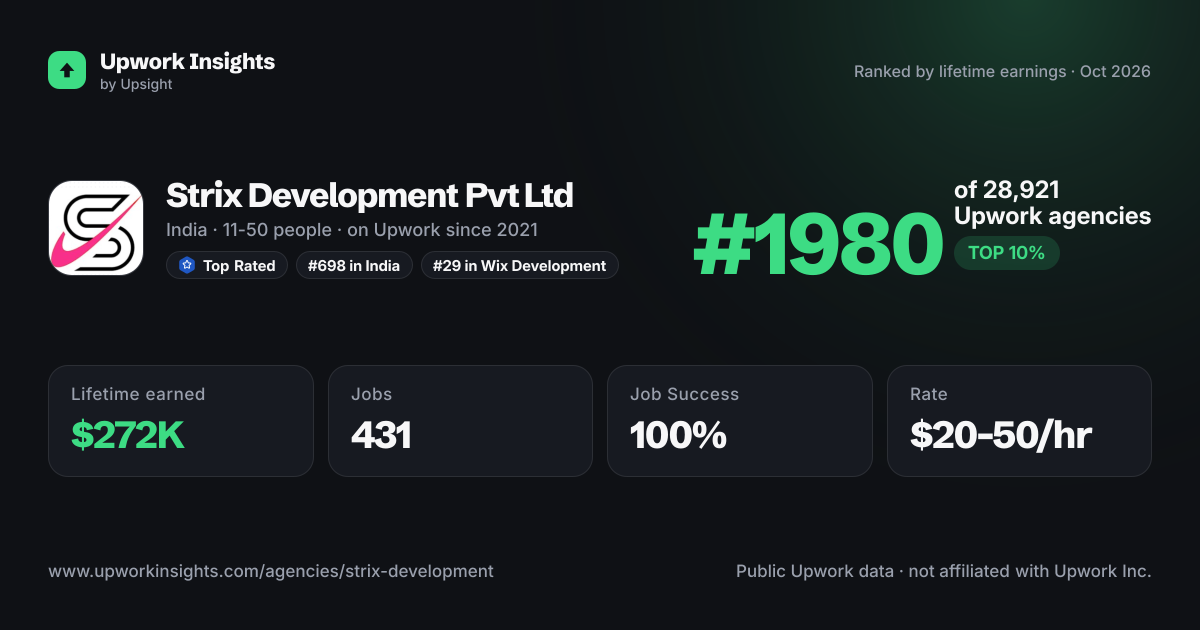Viewport: 1200px width, 630px height.
Task: Open the #698 in India tag
Action: click(354, 265)
